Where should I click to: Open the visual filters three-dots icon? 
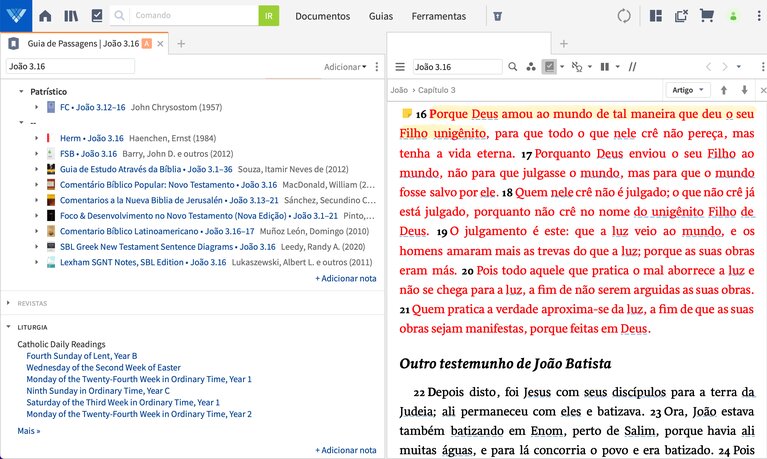531,67
